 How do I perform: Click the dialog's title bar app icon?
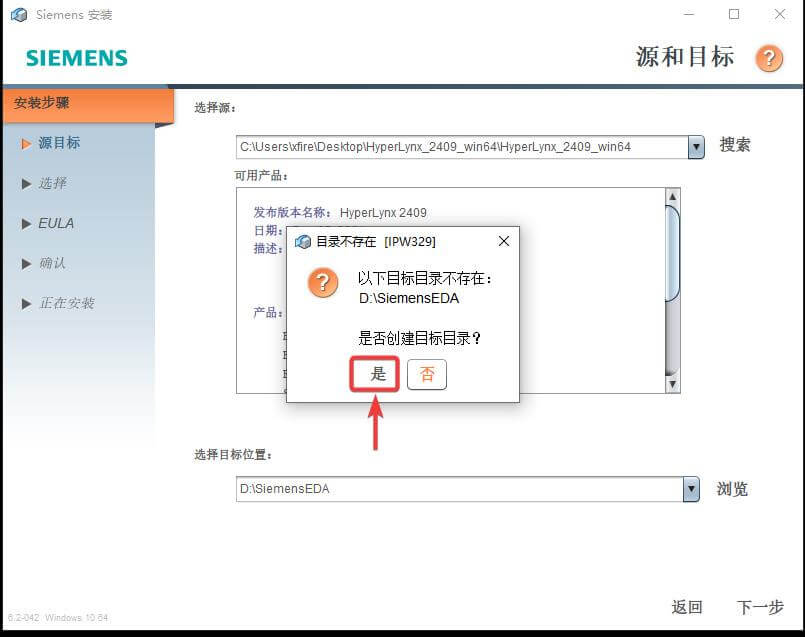(x=303, y=241)
